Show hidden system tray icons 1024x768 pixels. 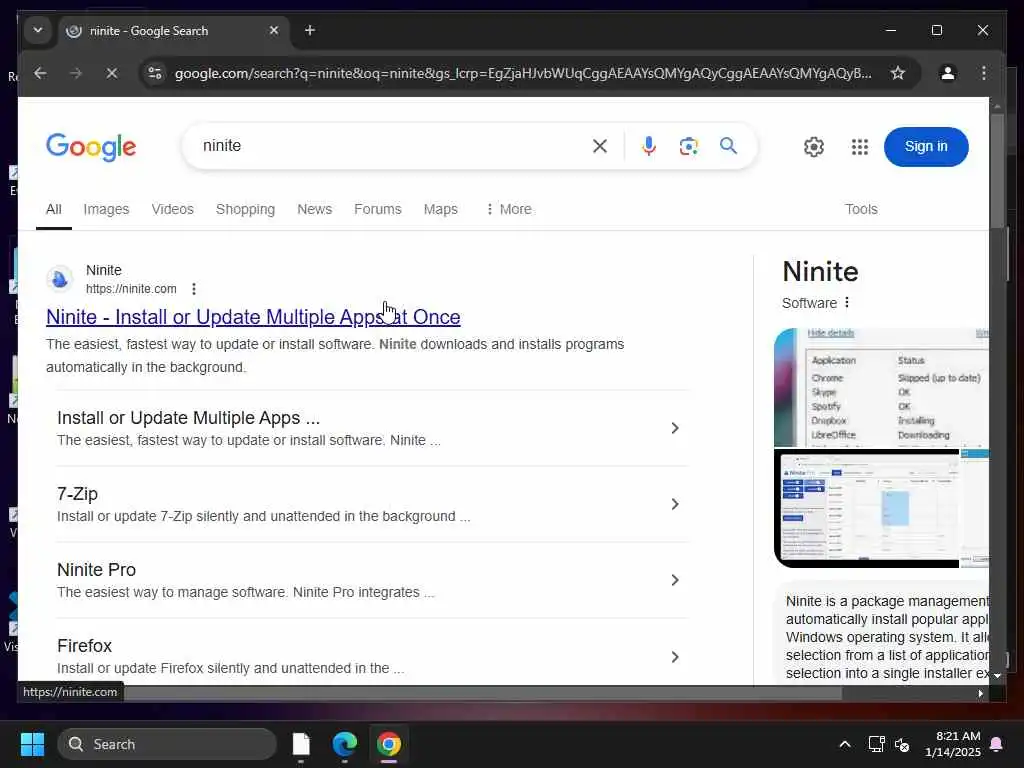coord(844,744)
